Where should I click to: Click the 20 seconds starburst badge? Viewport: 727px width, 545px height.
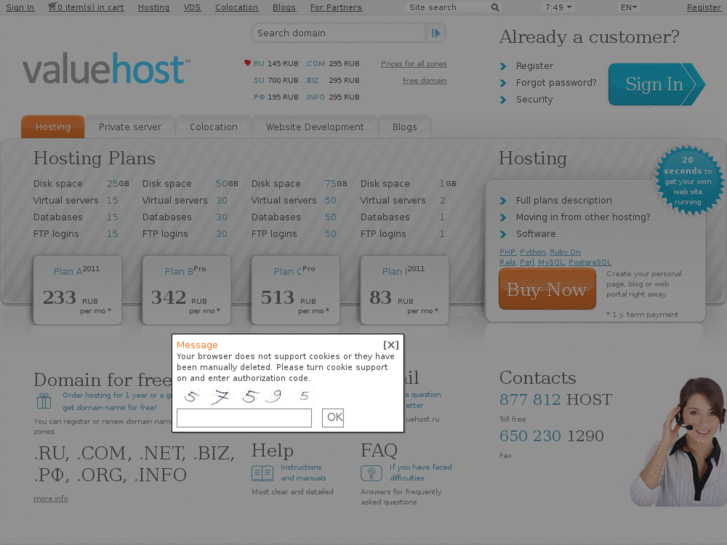pyautogui.click(x=688, y=180)
